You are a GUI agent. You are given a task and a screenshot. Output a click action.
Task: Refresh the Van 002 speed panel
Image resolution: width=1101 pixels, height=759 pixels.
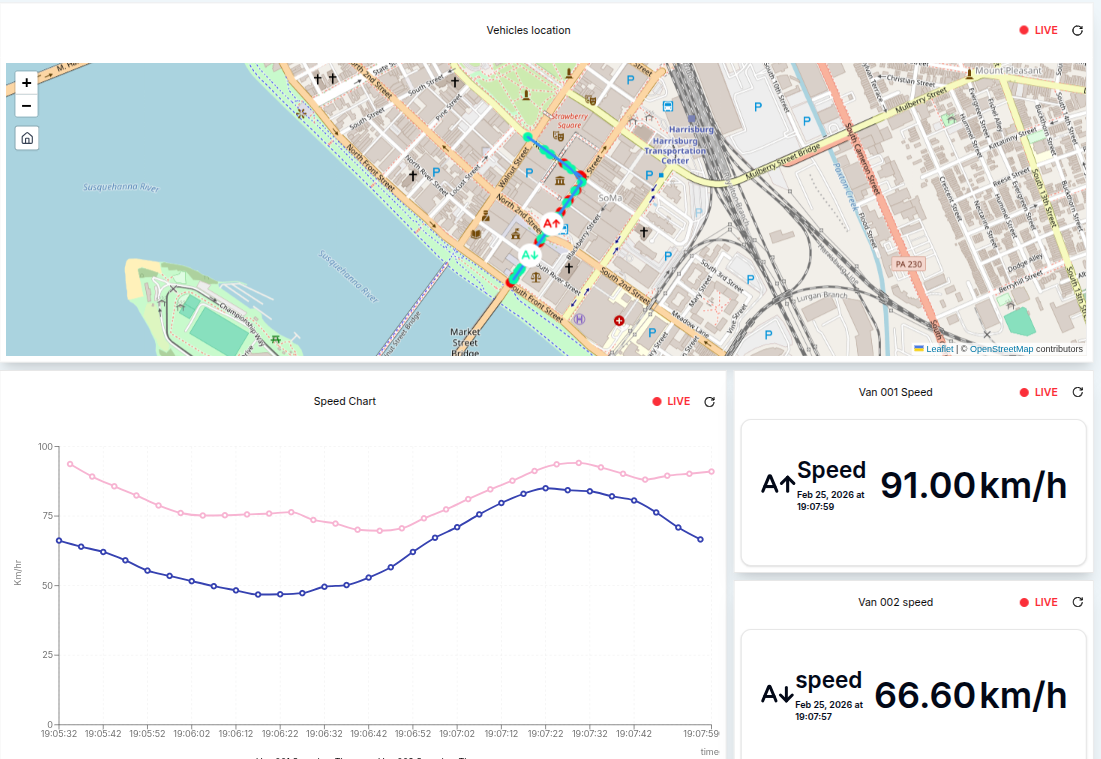tap(1076, 602)
